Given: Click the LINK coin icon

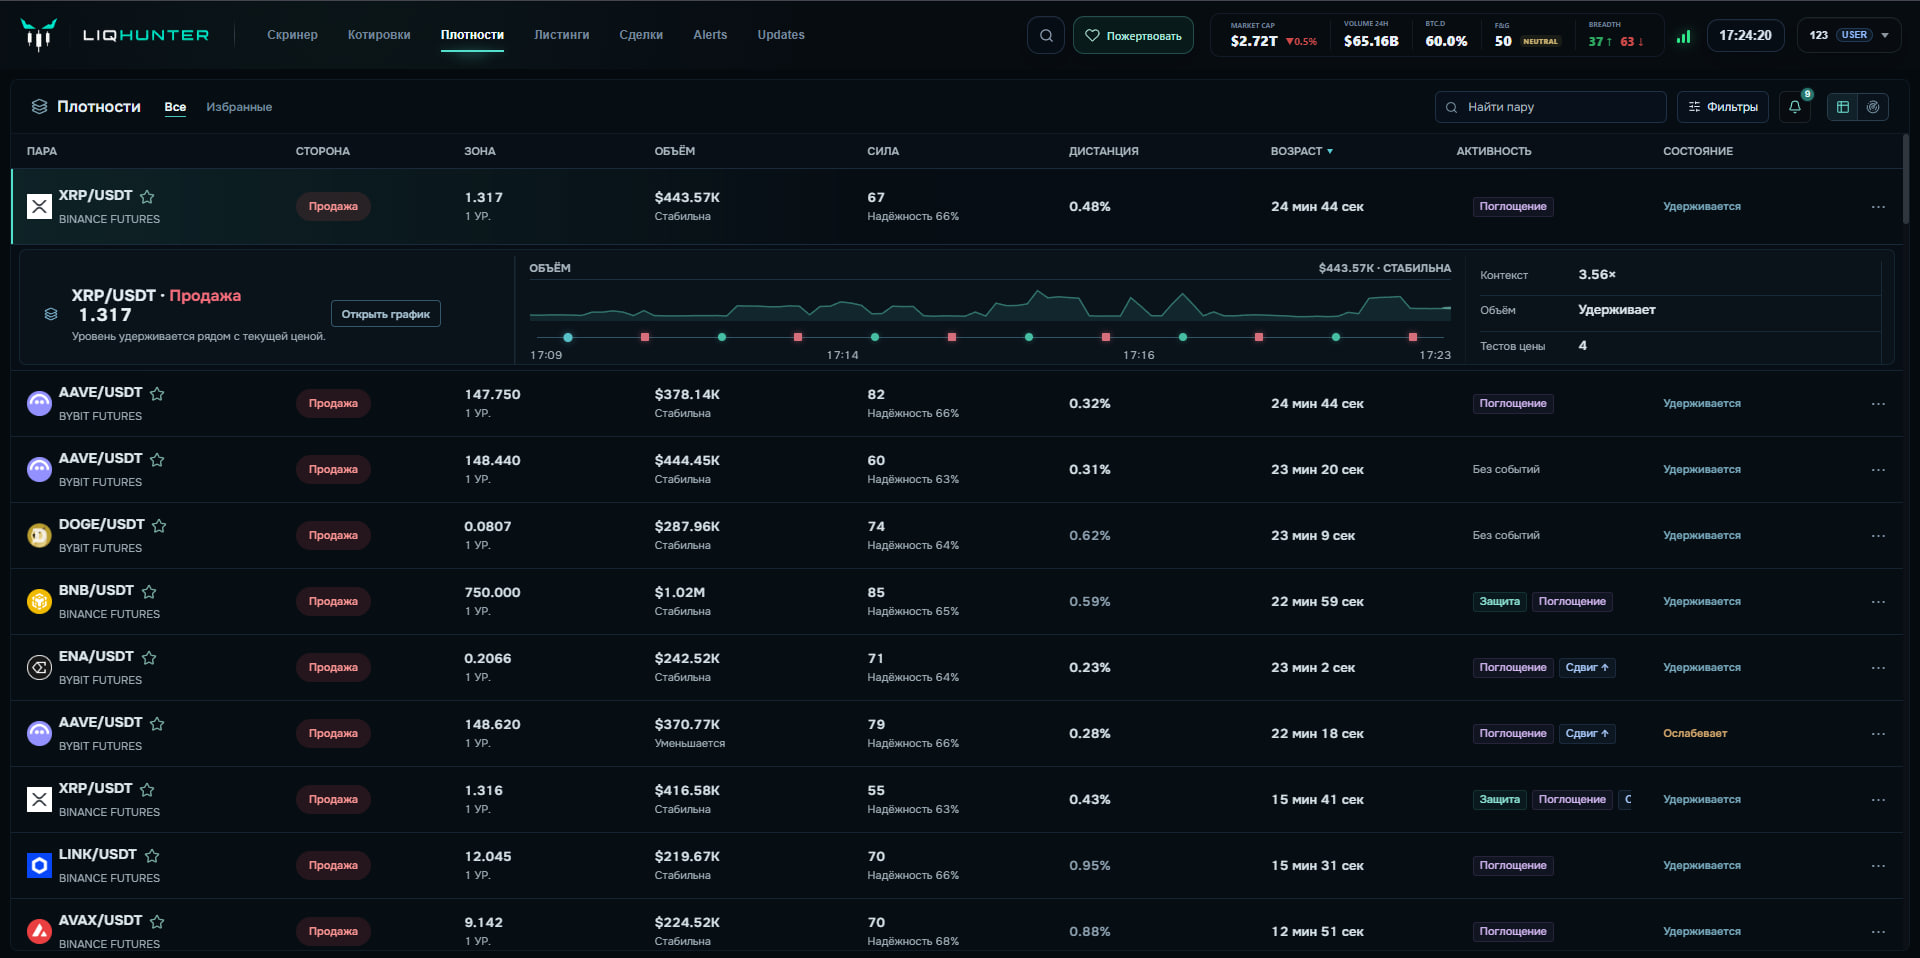Looking at the screenshot, I should pyautogui.click(x=39, y=866).
